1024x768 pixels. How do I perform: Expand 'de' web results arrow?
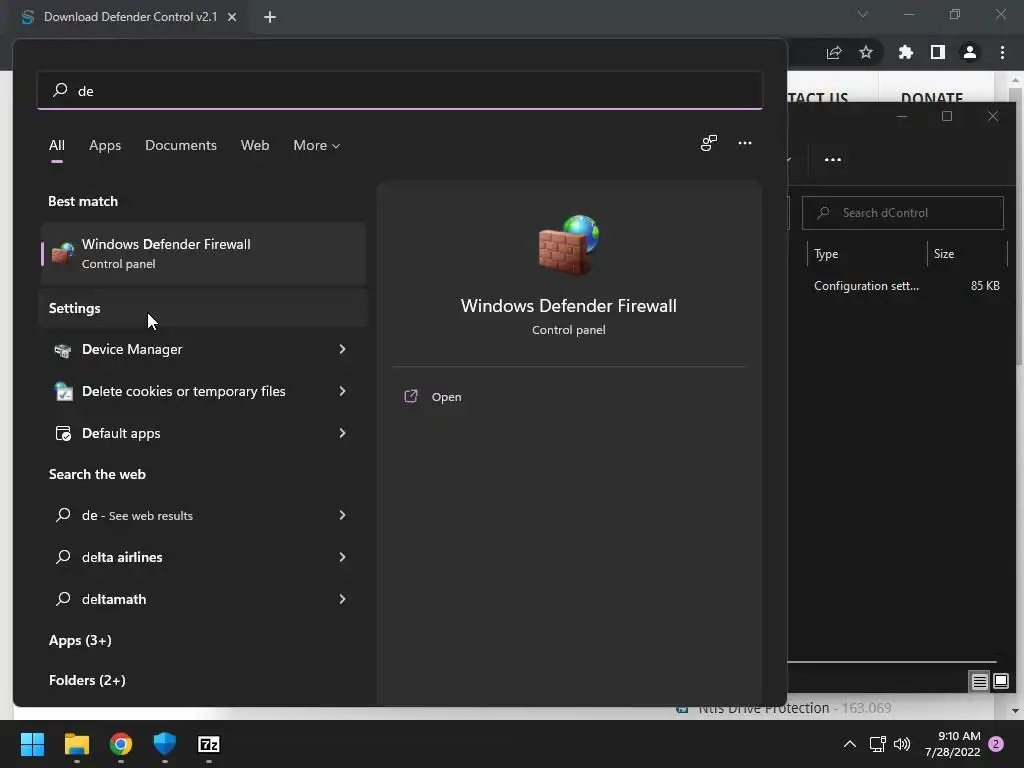coord(342,515)
